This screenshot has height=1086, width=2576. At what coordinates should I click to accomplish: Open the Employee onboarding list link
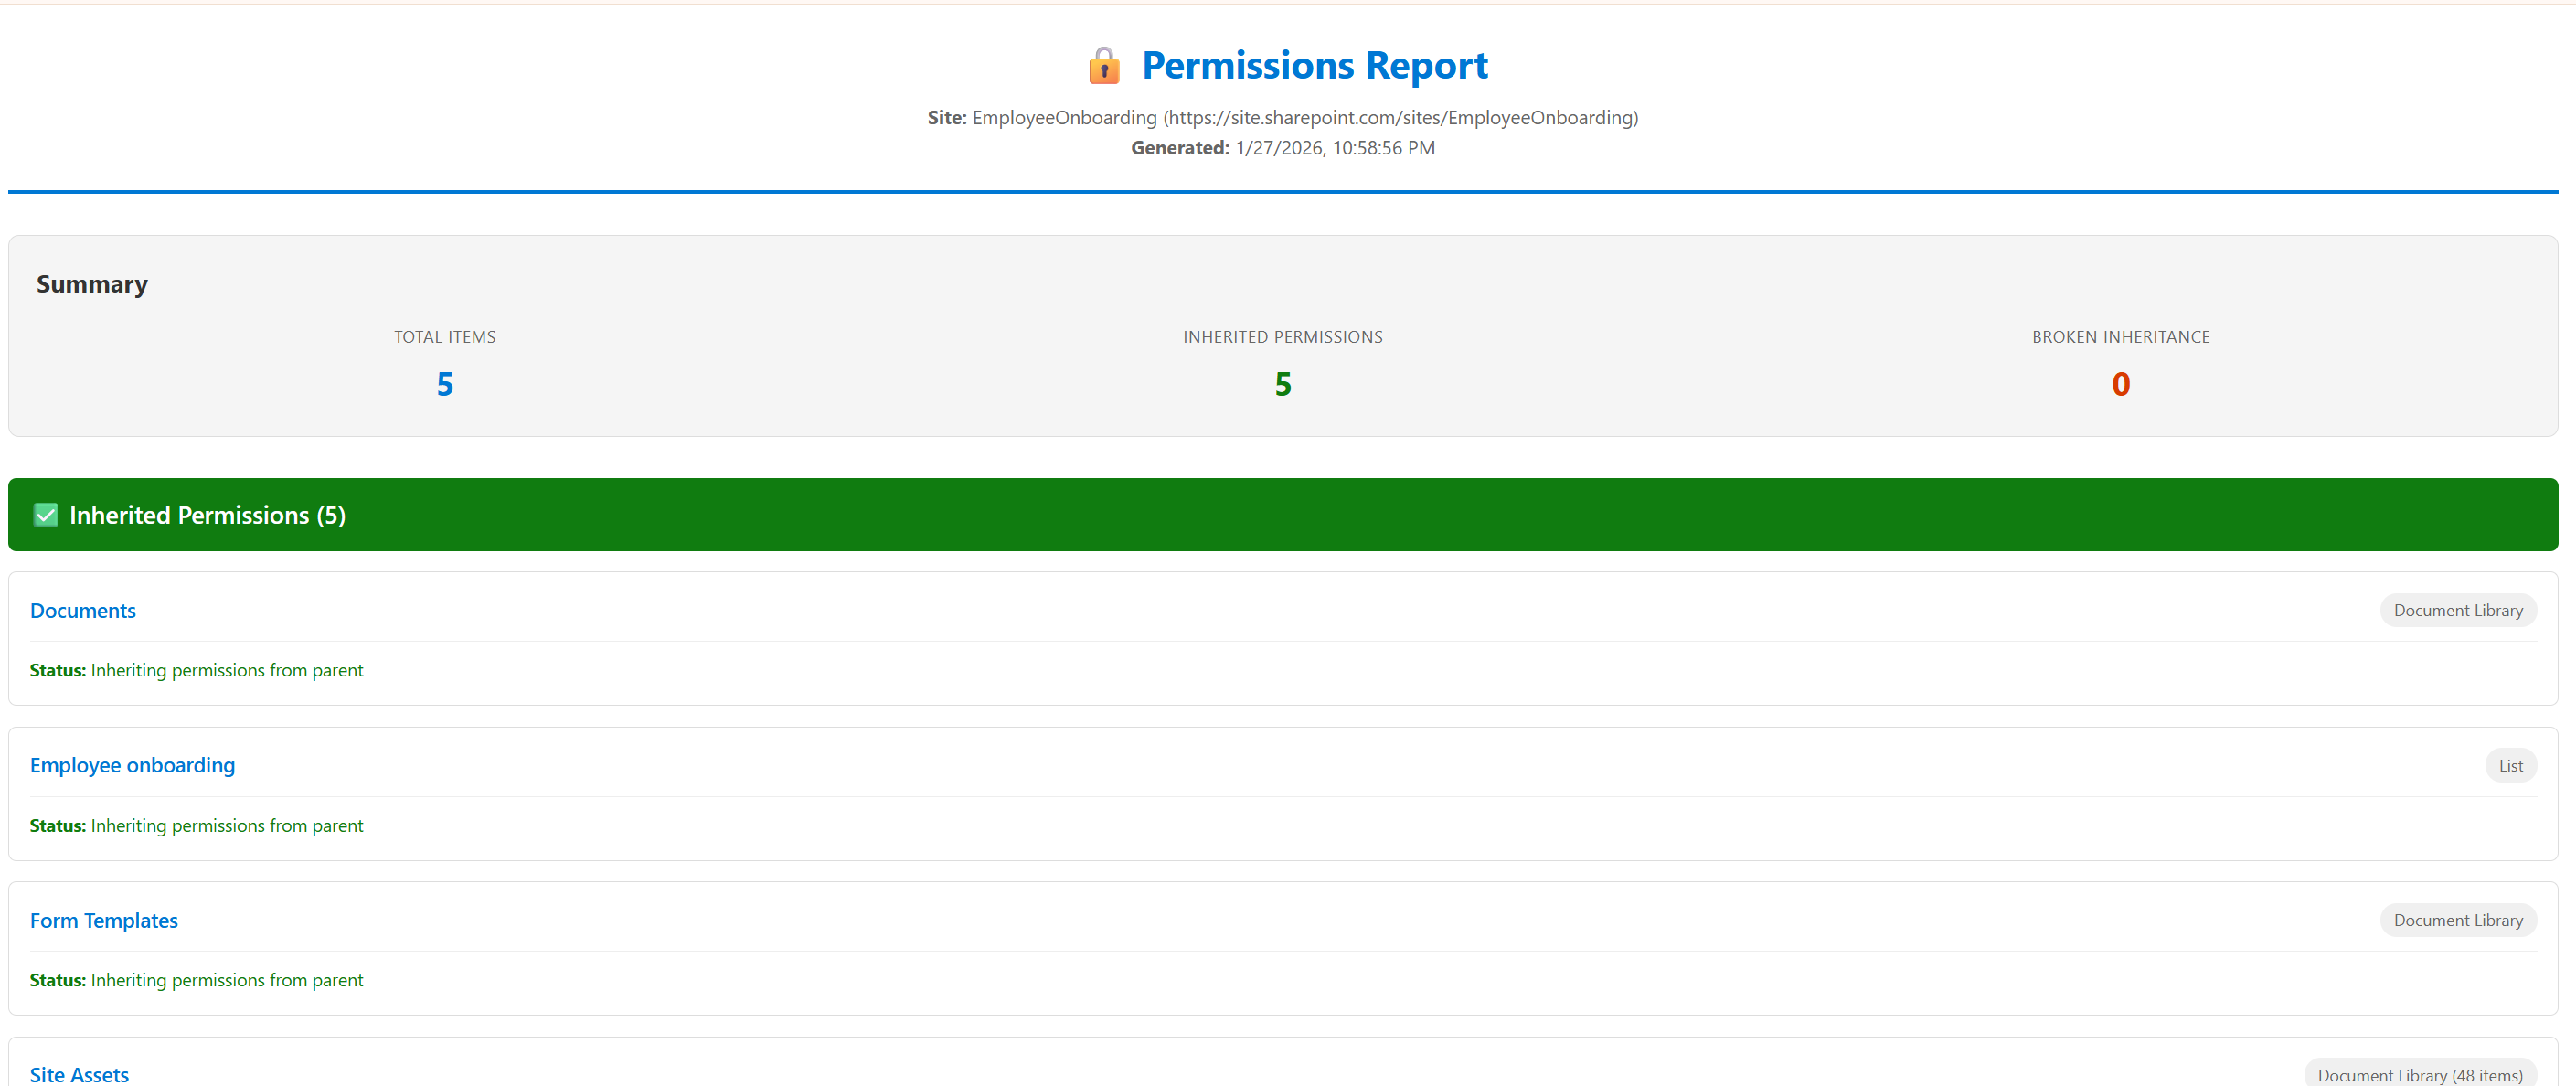pyautogui.click(x=132, y=765)
